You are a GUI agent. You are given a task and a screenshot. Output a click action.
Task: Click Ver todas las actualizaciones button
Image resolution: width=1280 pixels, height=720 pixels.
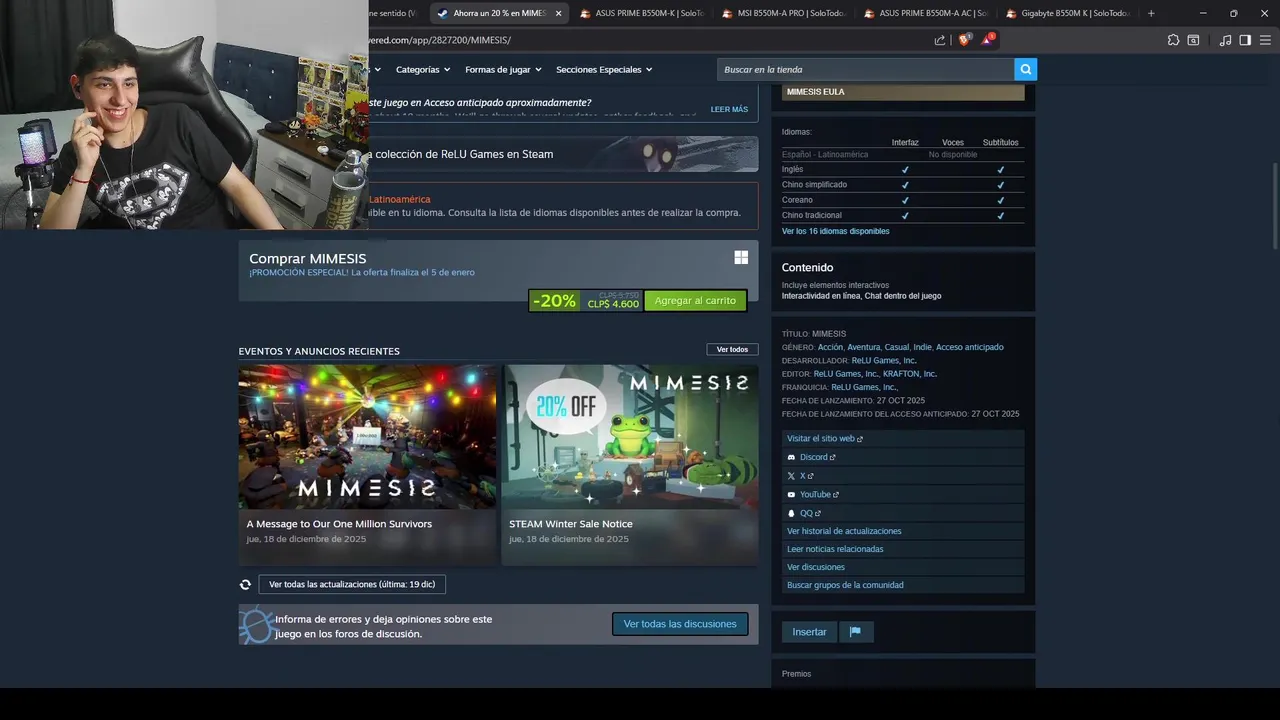(x=352, y=584)
